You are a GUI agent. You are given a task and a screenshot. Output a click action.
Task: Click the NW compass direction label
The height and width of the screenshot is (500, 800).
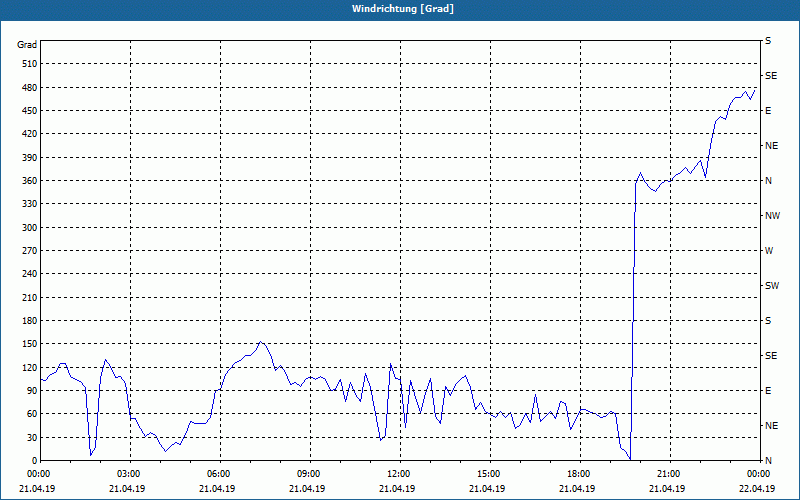click(x=772, y=216)
